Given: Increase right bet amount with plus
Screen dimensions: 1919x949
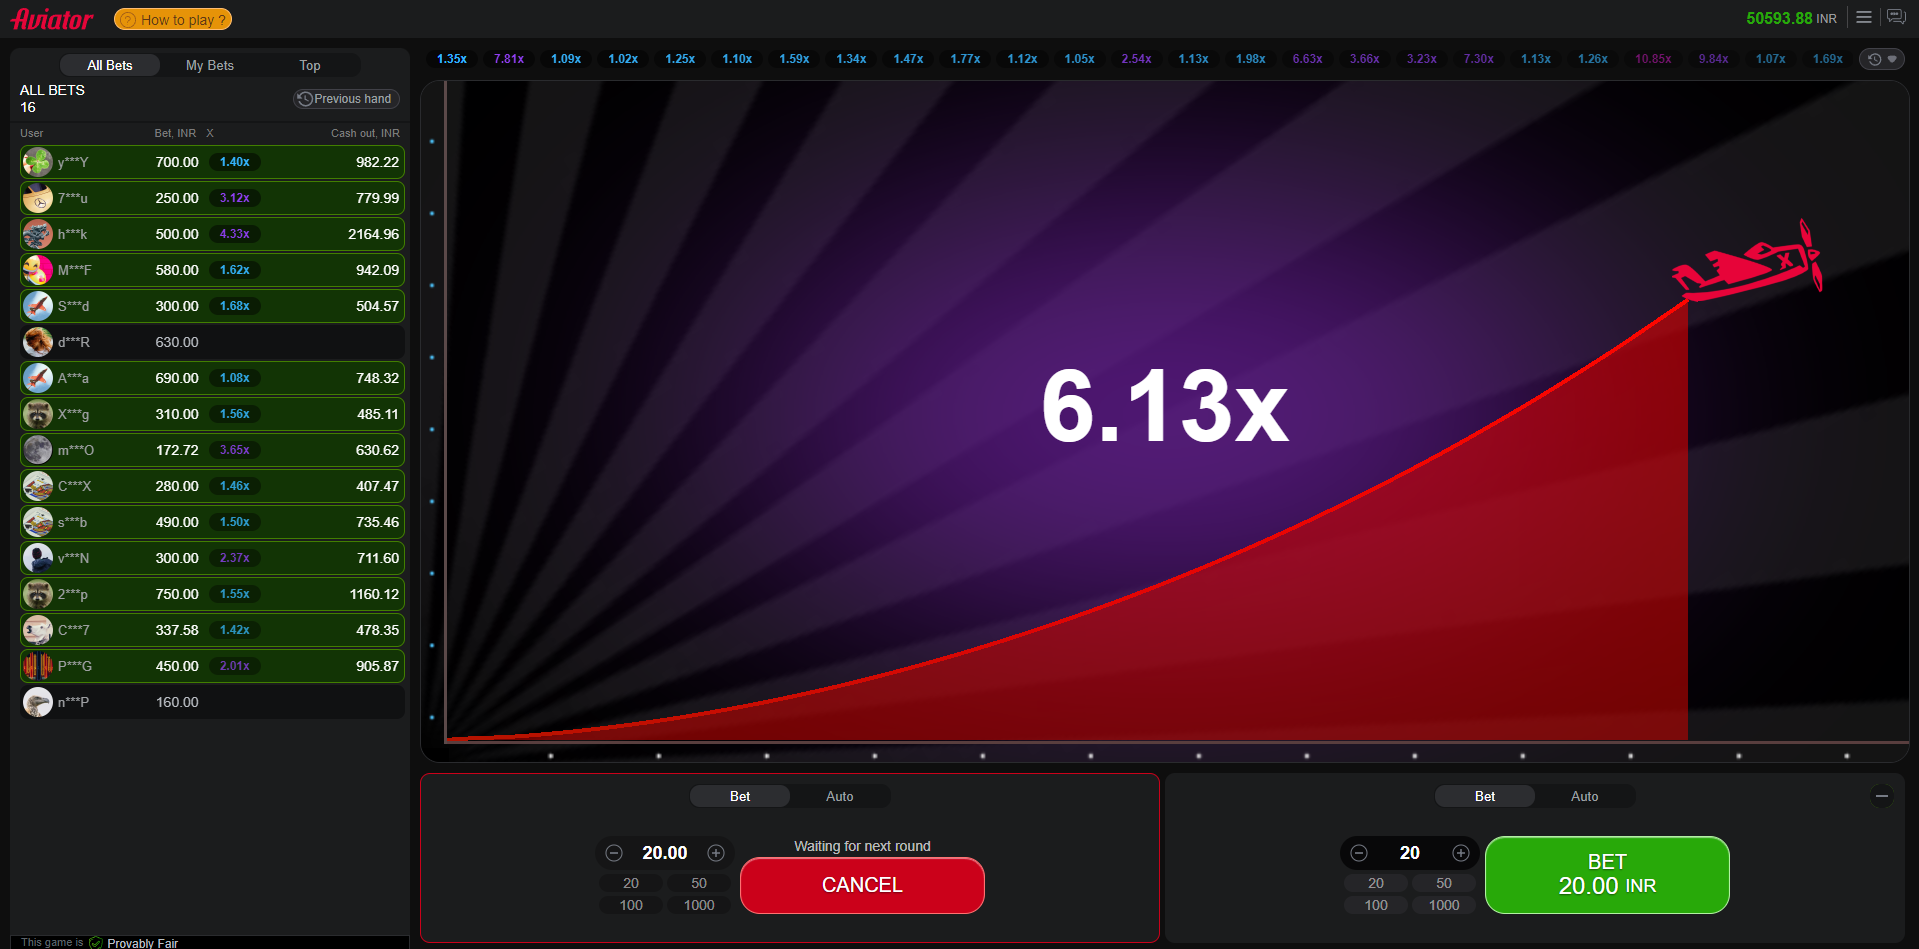Looking at the screenshot, I should tap(1461, 853).
